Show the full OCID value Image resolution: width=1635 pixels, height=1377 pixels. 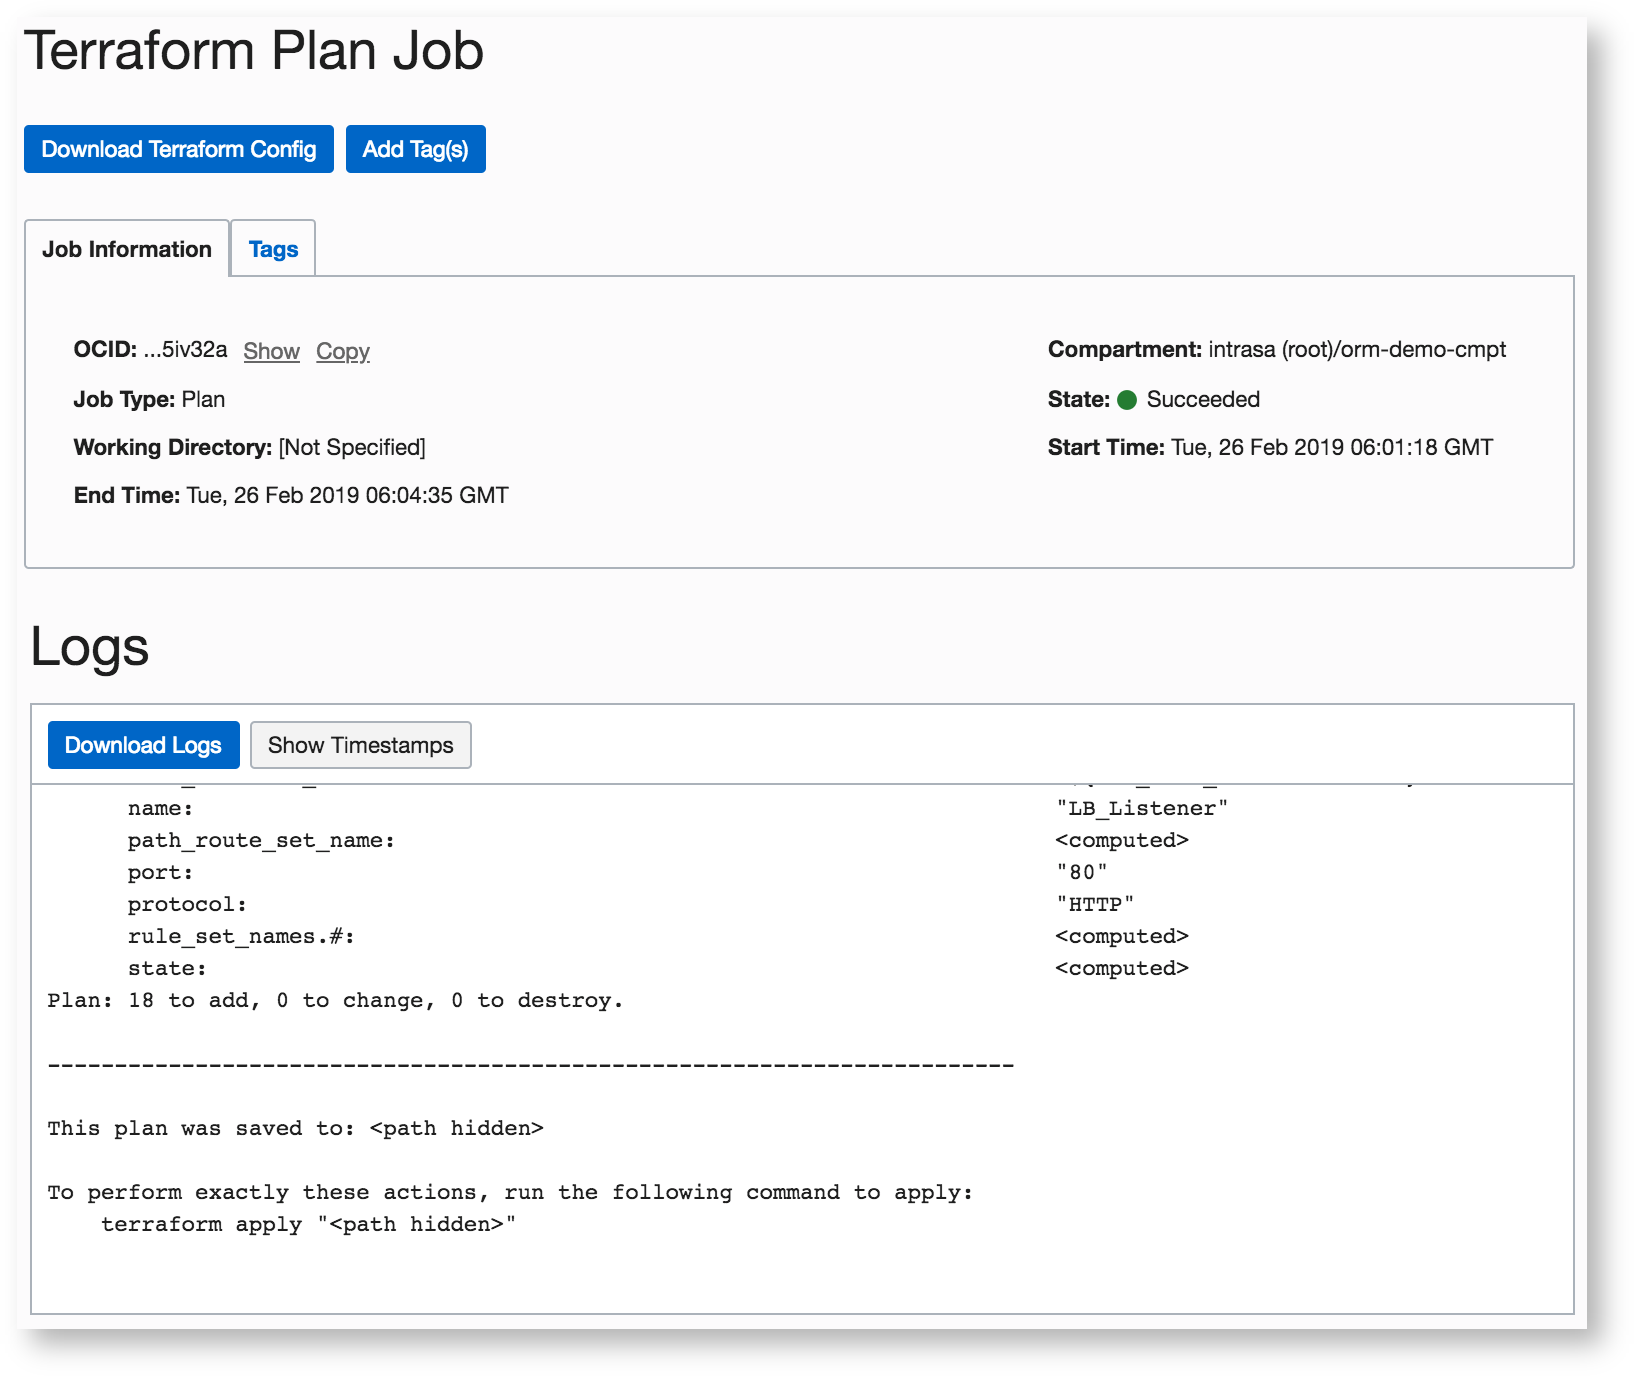[x=271, y=351]
